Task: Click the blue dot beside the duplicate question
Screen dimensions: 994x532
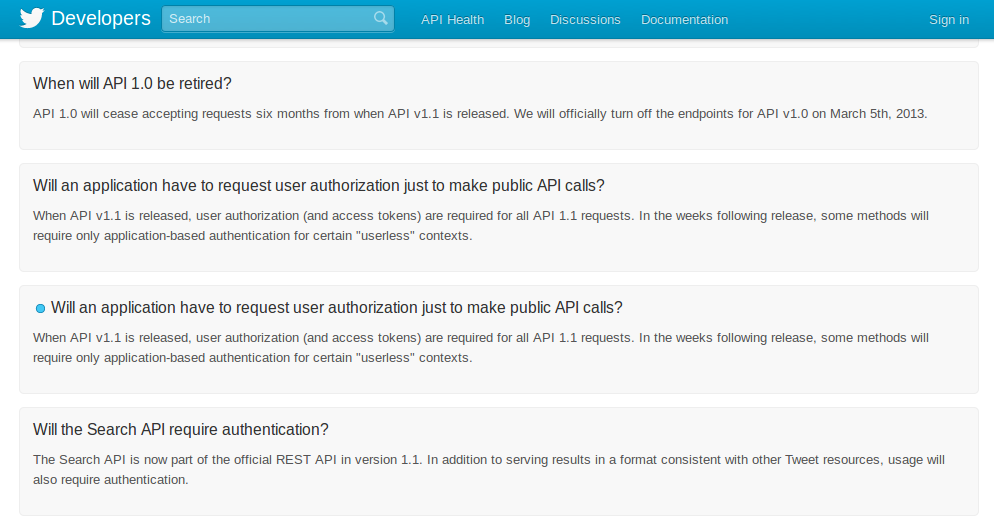Action: [41, 309]
